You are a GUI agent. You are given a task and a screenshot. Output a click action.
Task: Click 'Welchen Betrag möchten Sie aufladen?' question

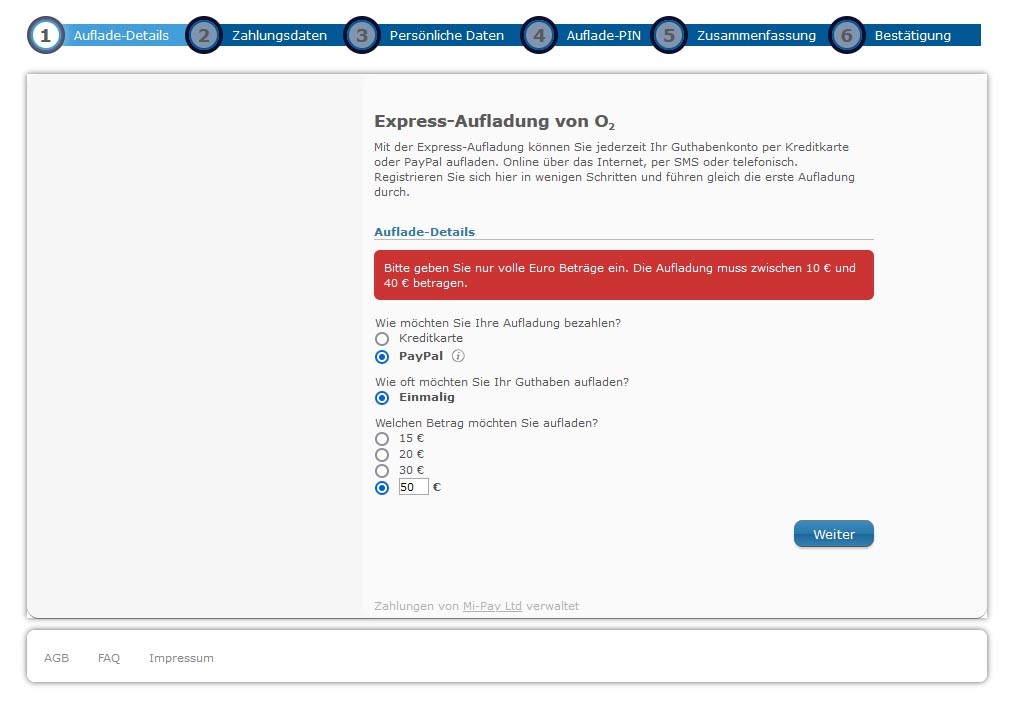pyautogui.click(x=486, y=423)
